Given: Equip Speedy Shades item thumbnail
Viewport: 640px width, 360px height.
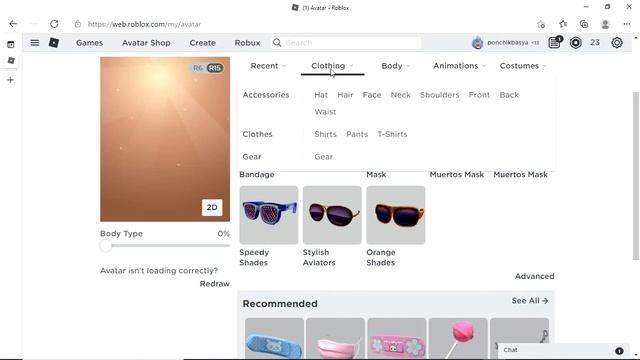Looking at the screenshot, I should (269, 215).
